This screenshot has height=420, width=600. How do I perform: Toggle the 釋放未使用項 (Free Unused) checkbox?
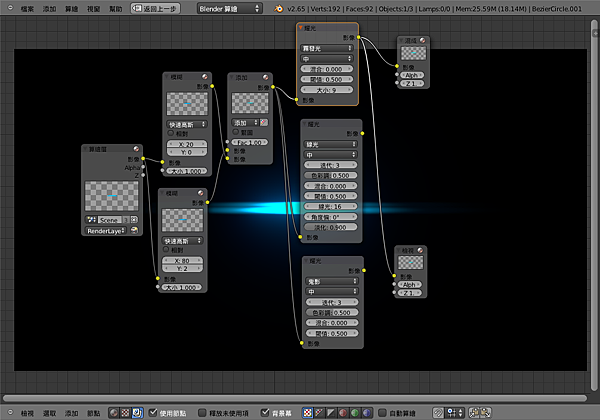coord(202,412)
